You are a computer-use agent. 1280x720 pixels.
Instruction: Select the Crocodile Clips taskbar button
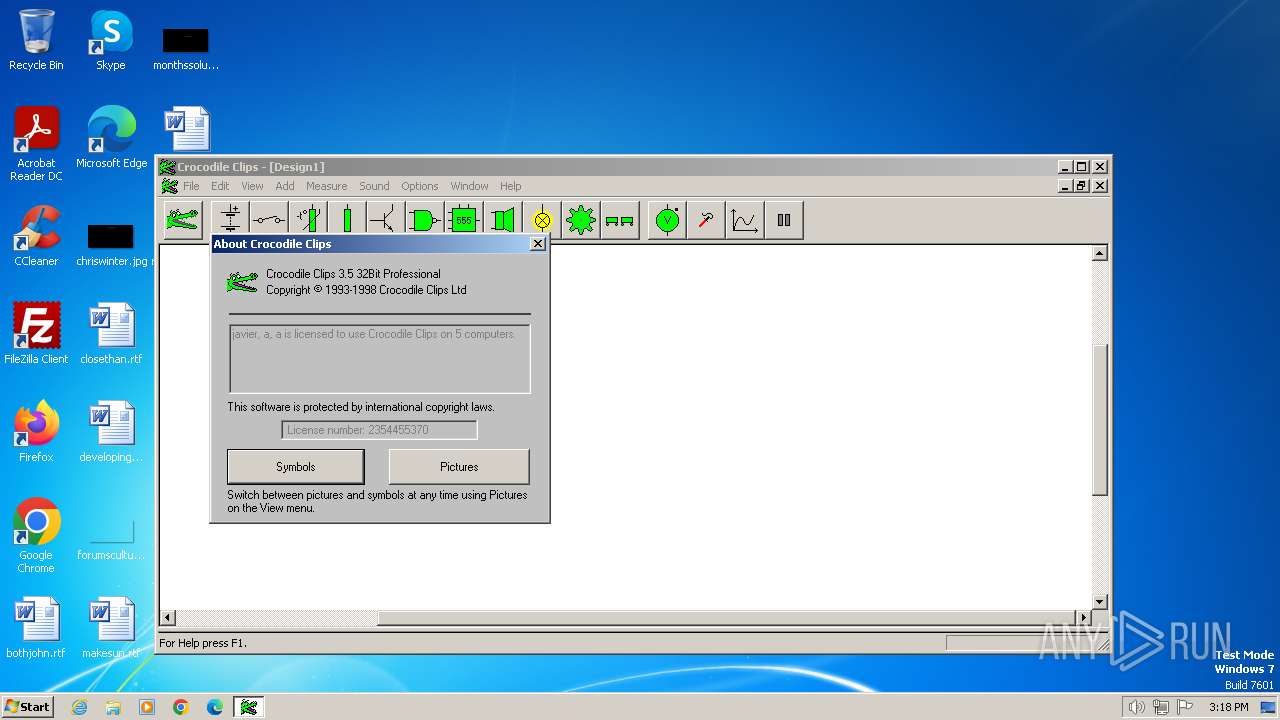[249, 707]
